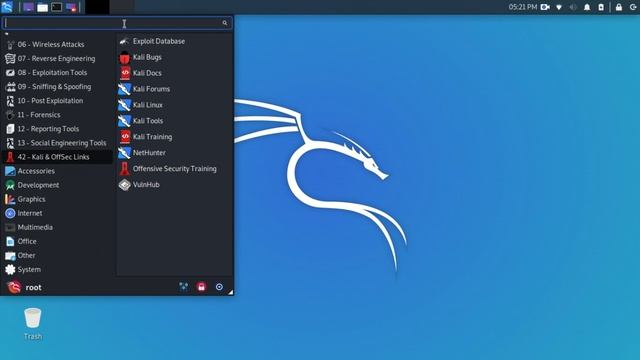This screenshot has width=640, height=360.
Task: Open the System category
Action: click(57, 270)
